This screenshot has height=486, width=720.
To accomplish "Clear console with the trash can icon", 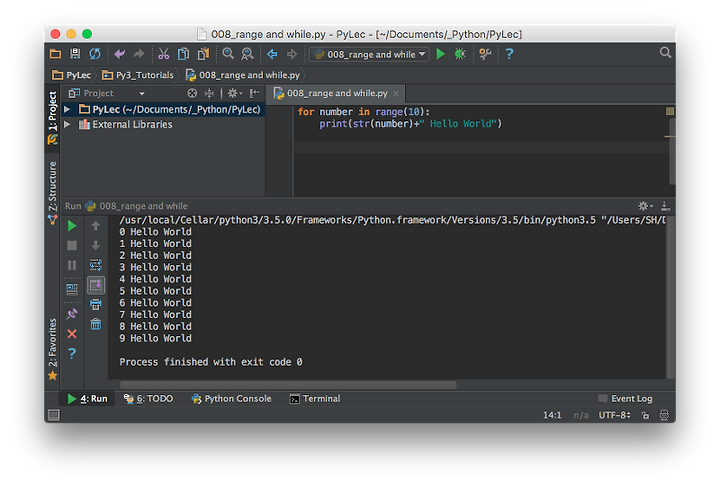I will [96, 324].
